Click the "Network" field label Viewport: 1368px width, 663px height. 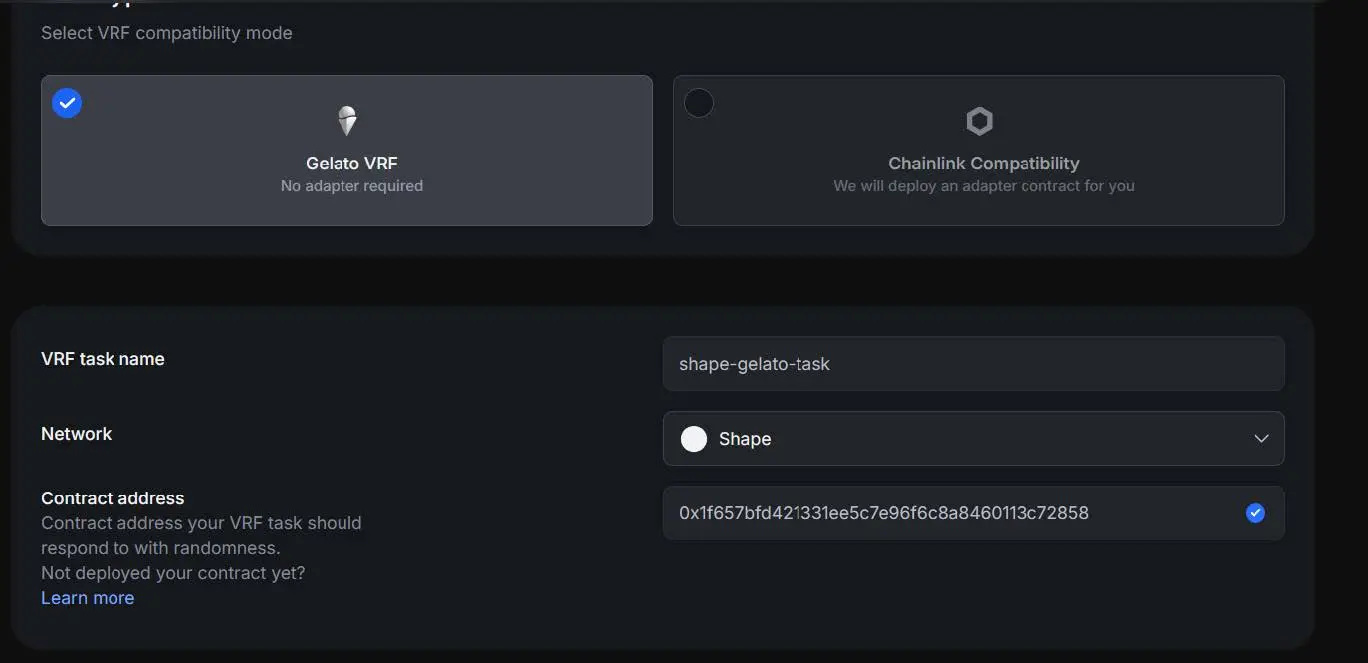pos(76,434)
